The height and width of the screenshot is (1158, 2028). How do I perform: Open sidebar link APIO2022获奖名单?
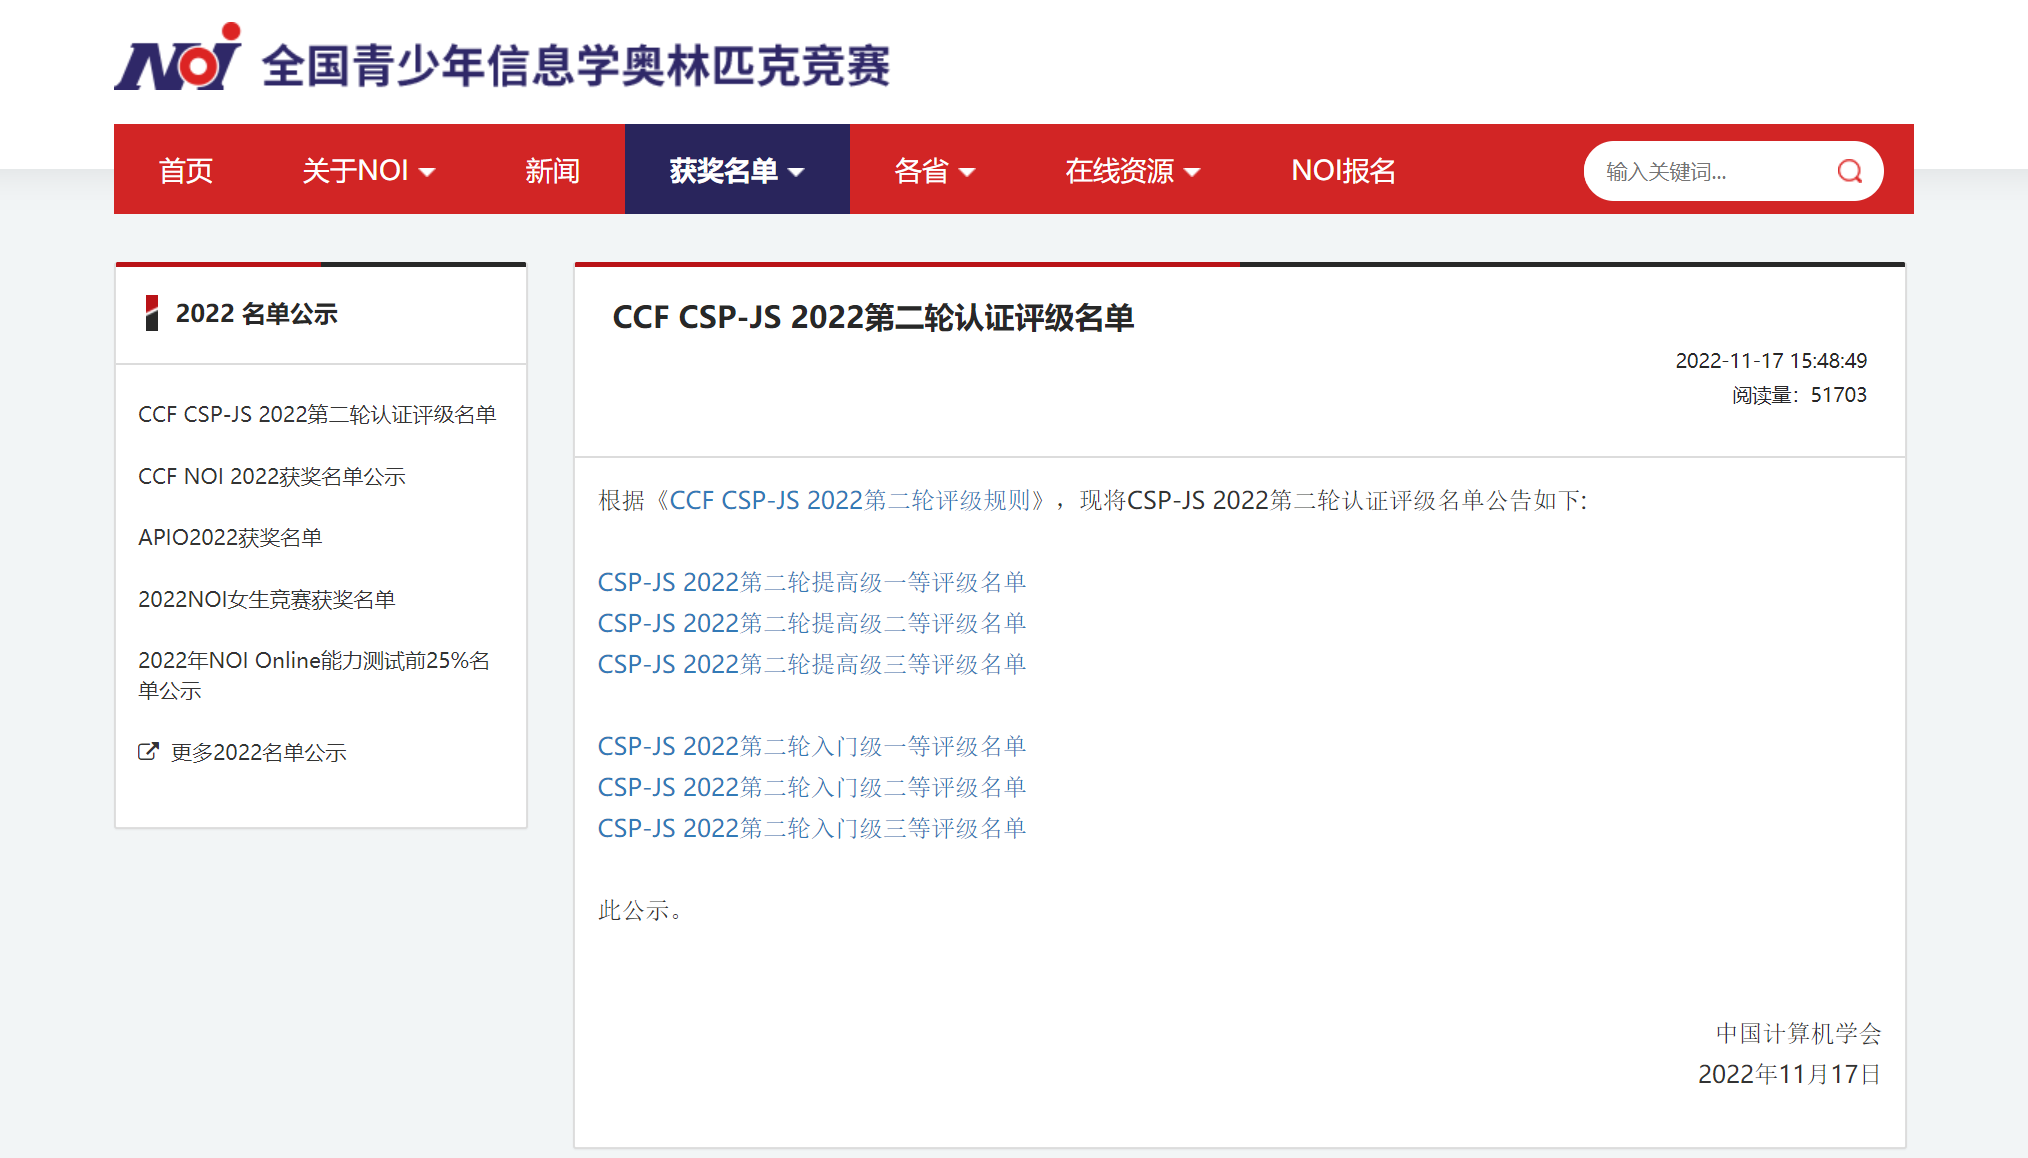pos(230,537)
